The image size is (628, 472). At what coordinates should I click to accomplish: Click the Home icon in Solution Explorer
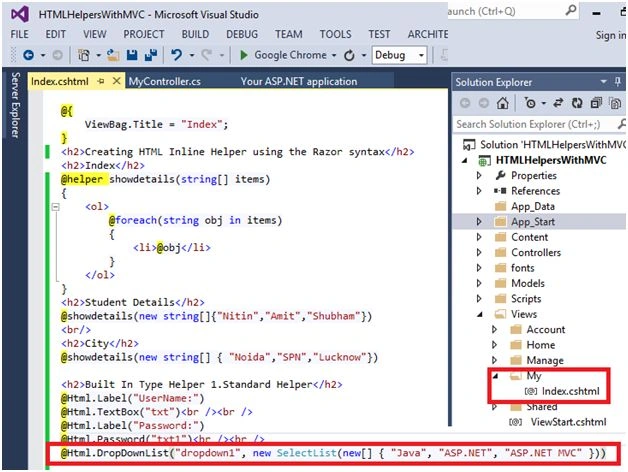click(502, 103)
